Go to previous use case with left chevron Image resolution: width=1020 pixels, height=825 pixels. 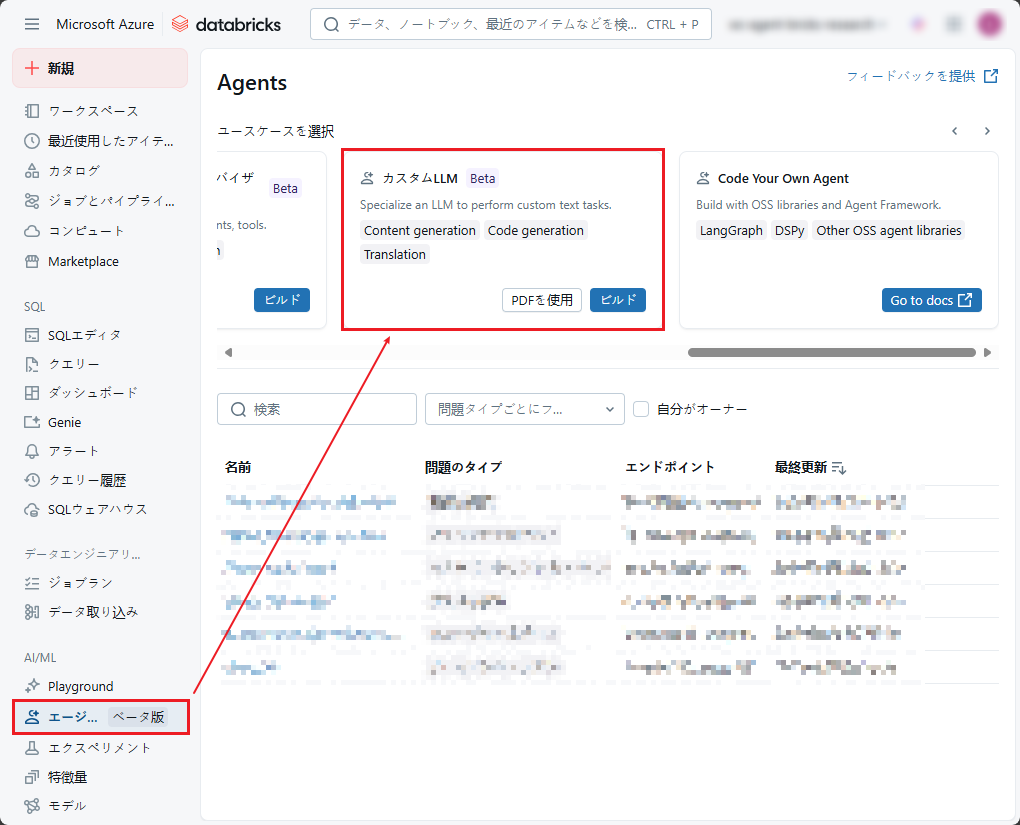click(x=955, y=131)
